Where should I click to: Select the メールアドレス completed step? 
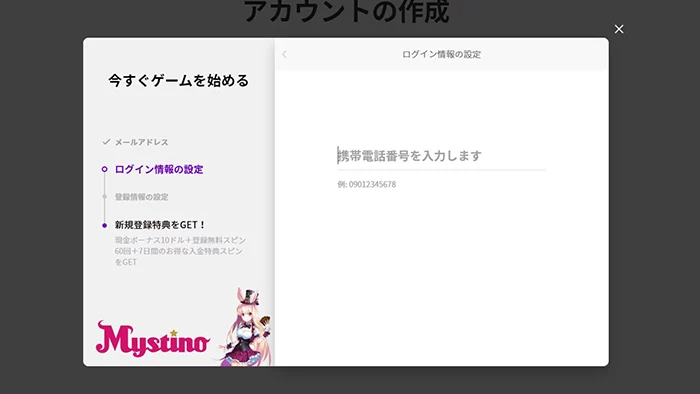[x=142, y=142]
